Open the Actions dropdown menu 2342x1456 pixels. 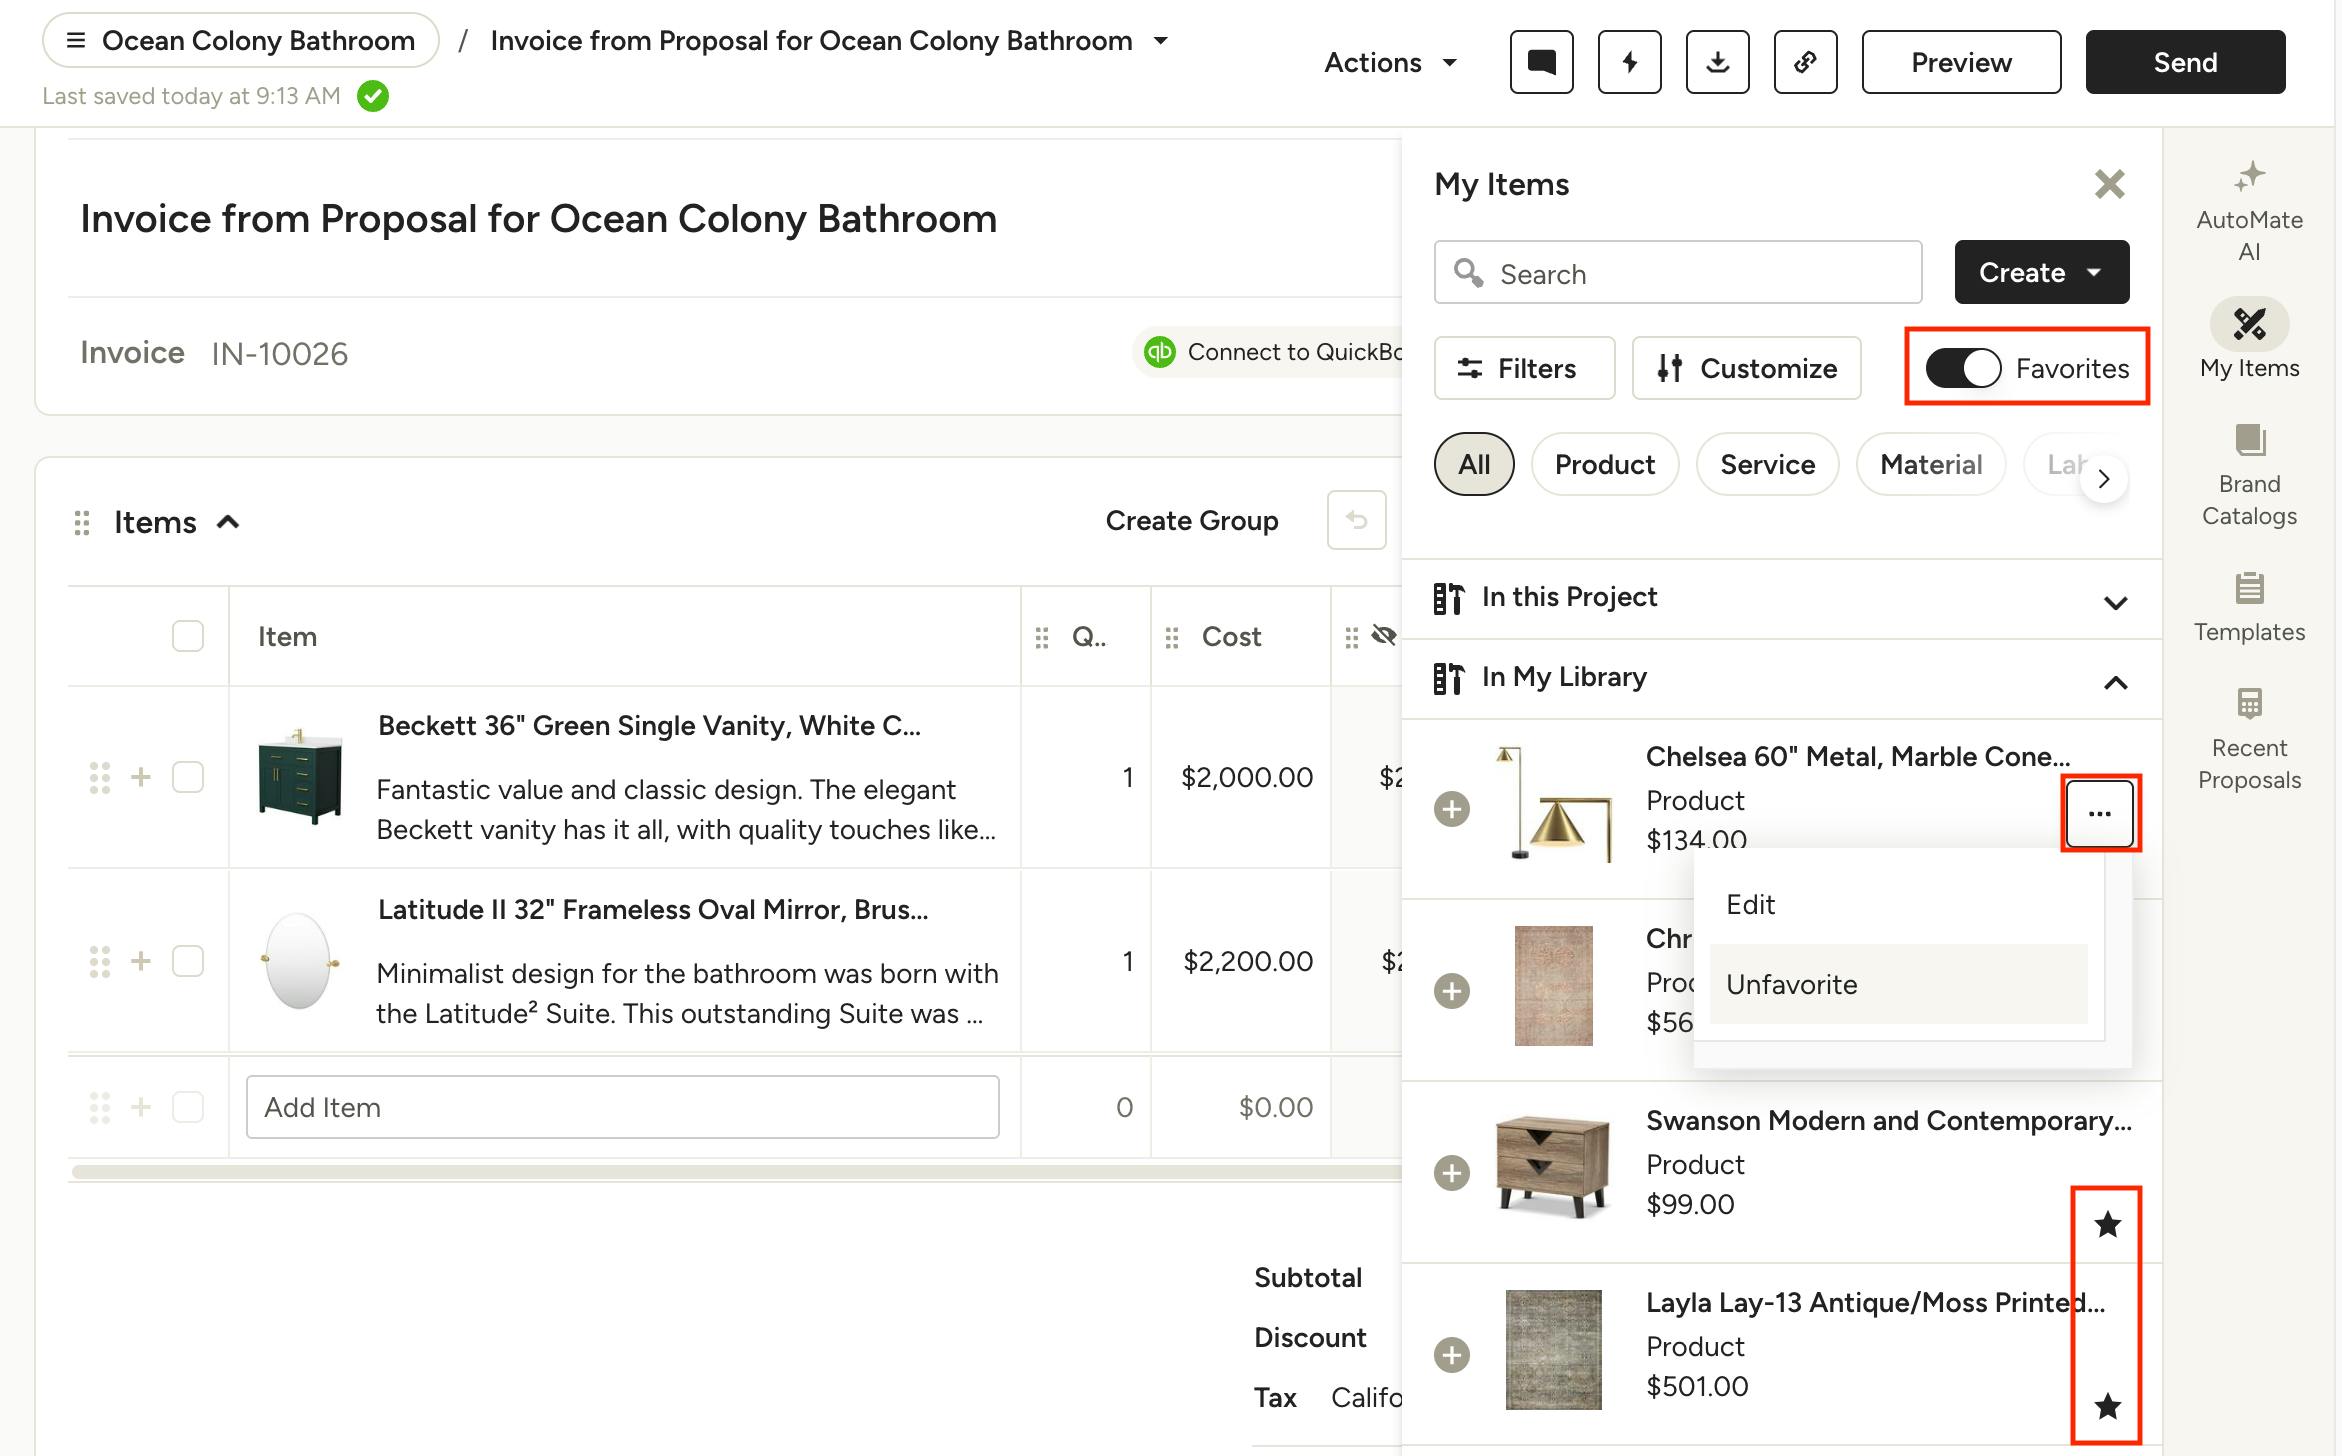click(1390, 62)
